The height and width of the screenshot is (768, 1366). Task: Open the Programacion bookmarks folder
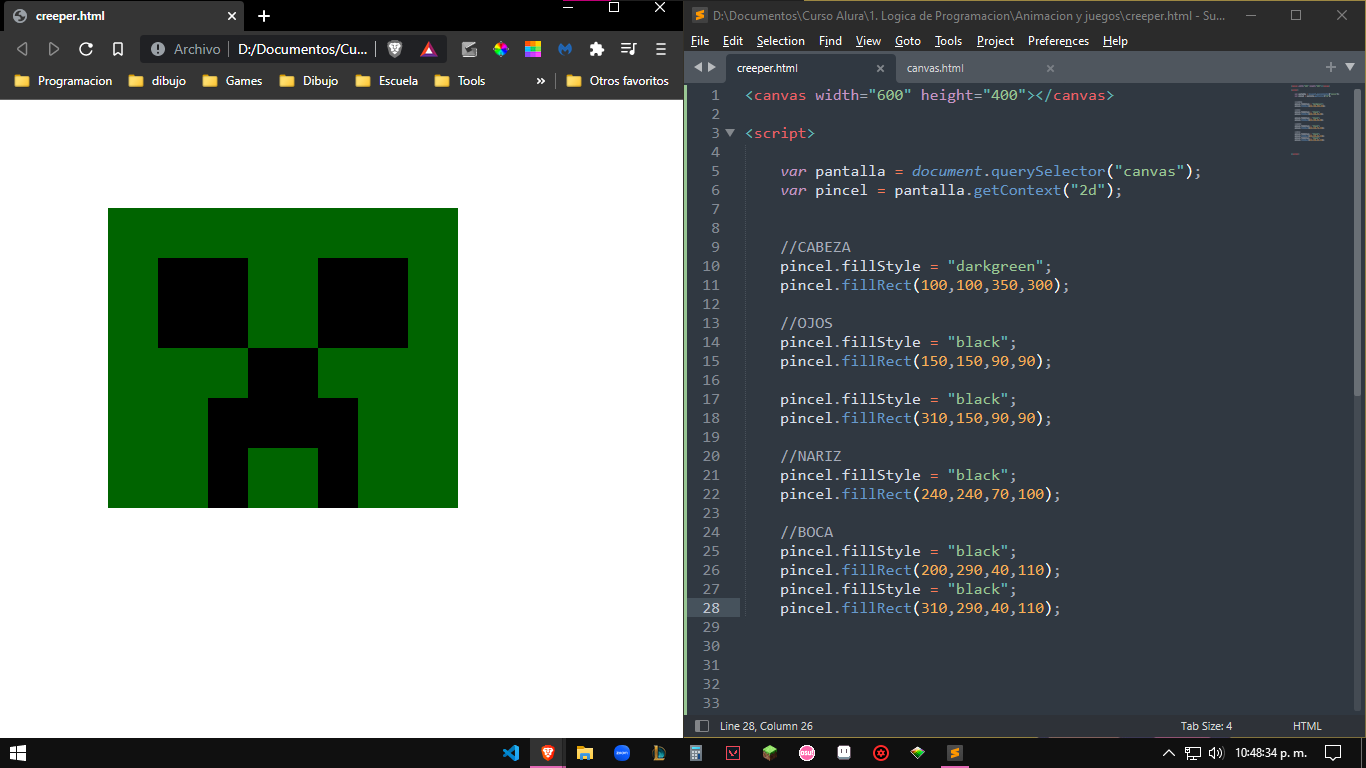[x=63, y=81]
